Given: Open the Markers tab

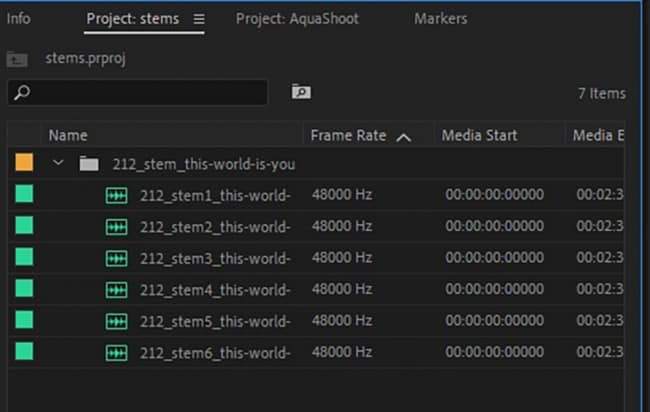Looking at the screenshot, I should coord(439,18).
